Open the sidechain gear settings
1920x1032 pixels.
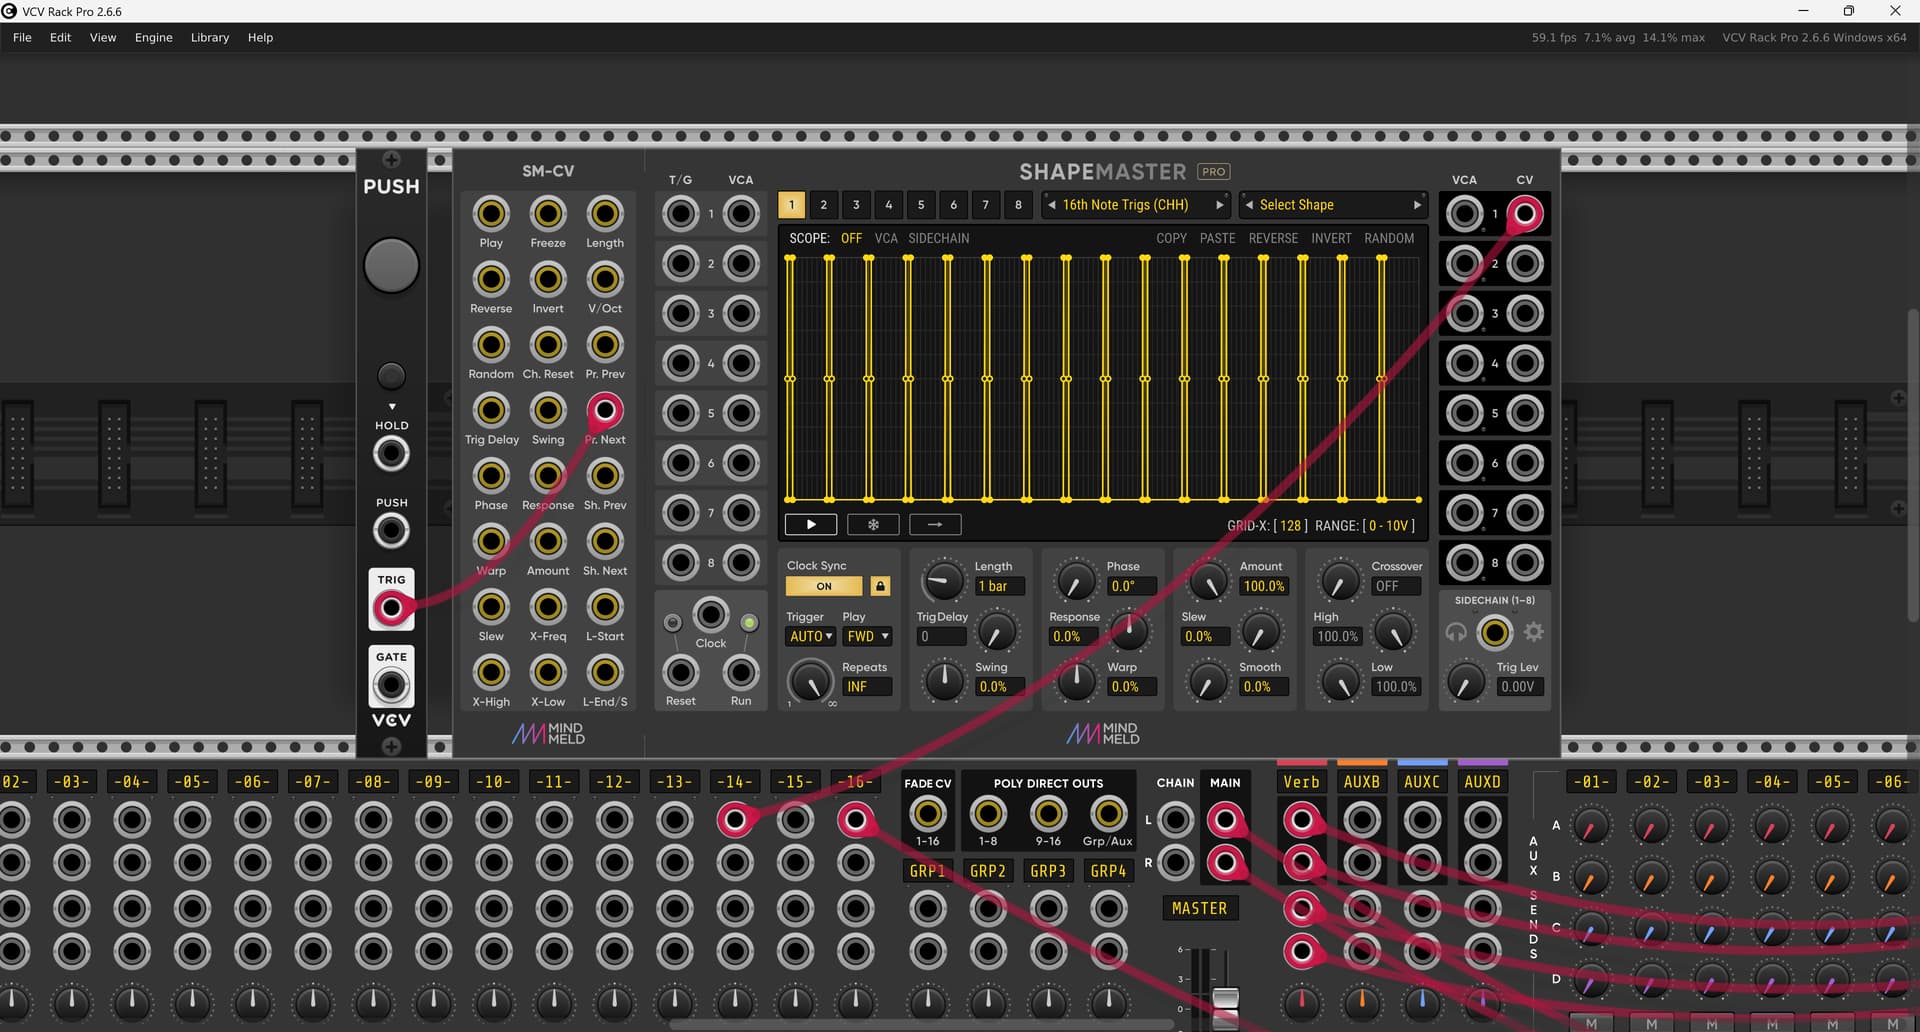tap(1533, 632)
